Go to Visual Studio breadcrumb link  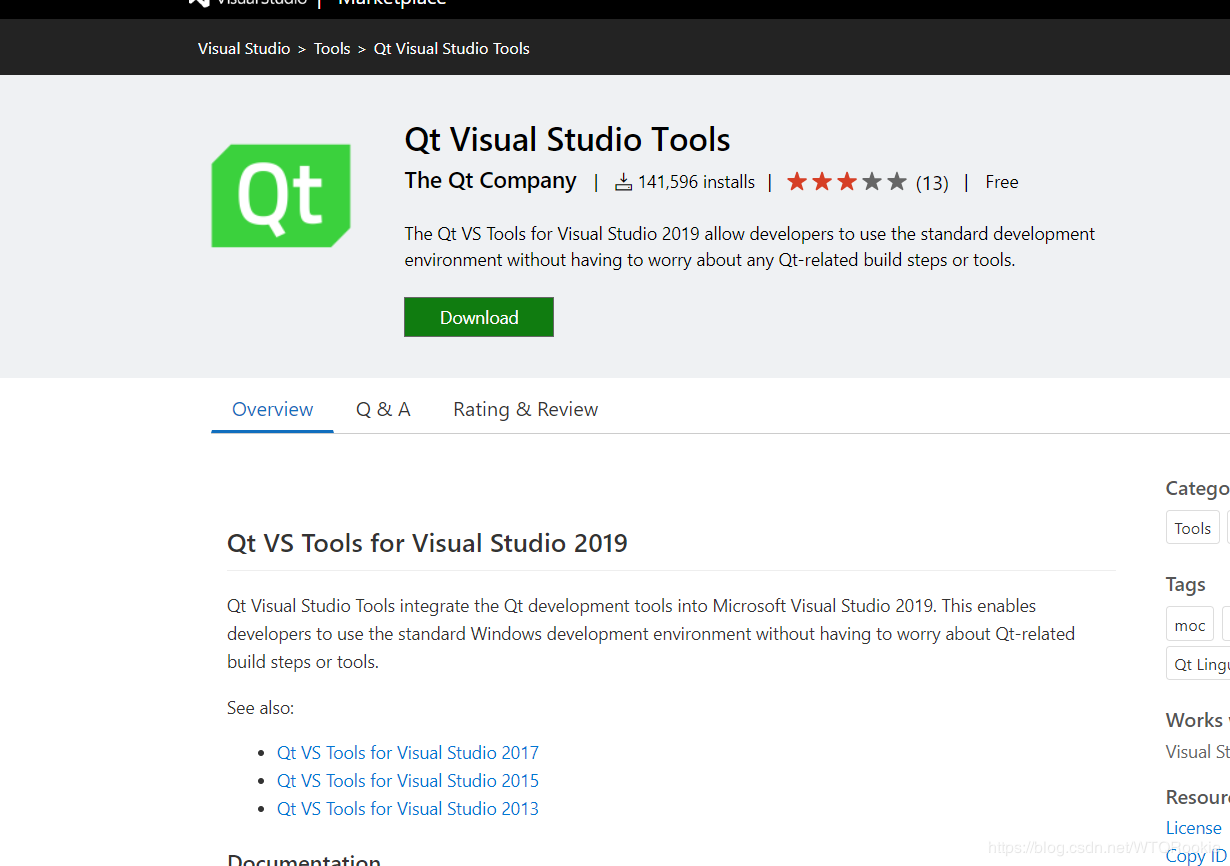(x=244, y=48)
